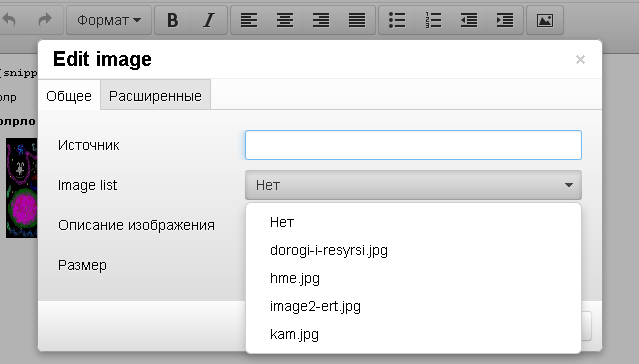Choose kam.jpg from the list

(x=413, y=334)
